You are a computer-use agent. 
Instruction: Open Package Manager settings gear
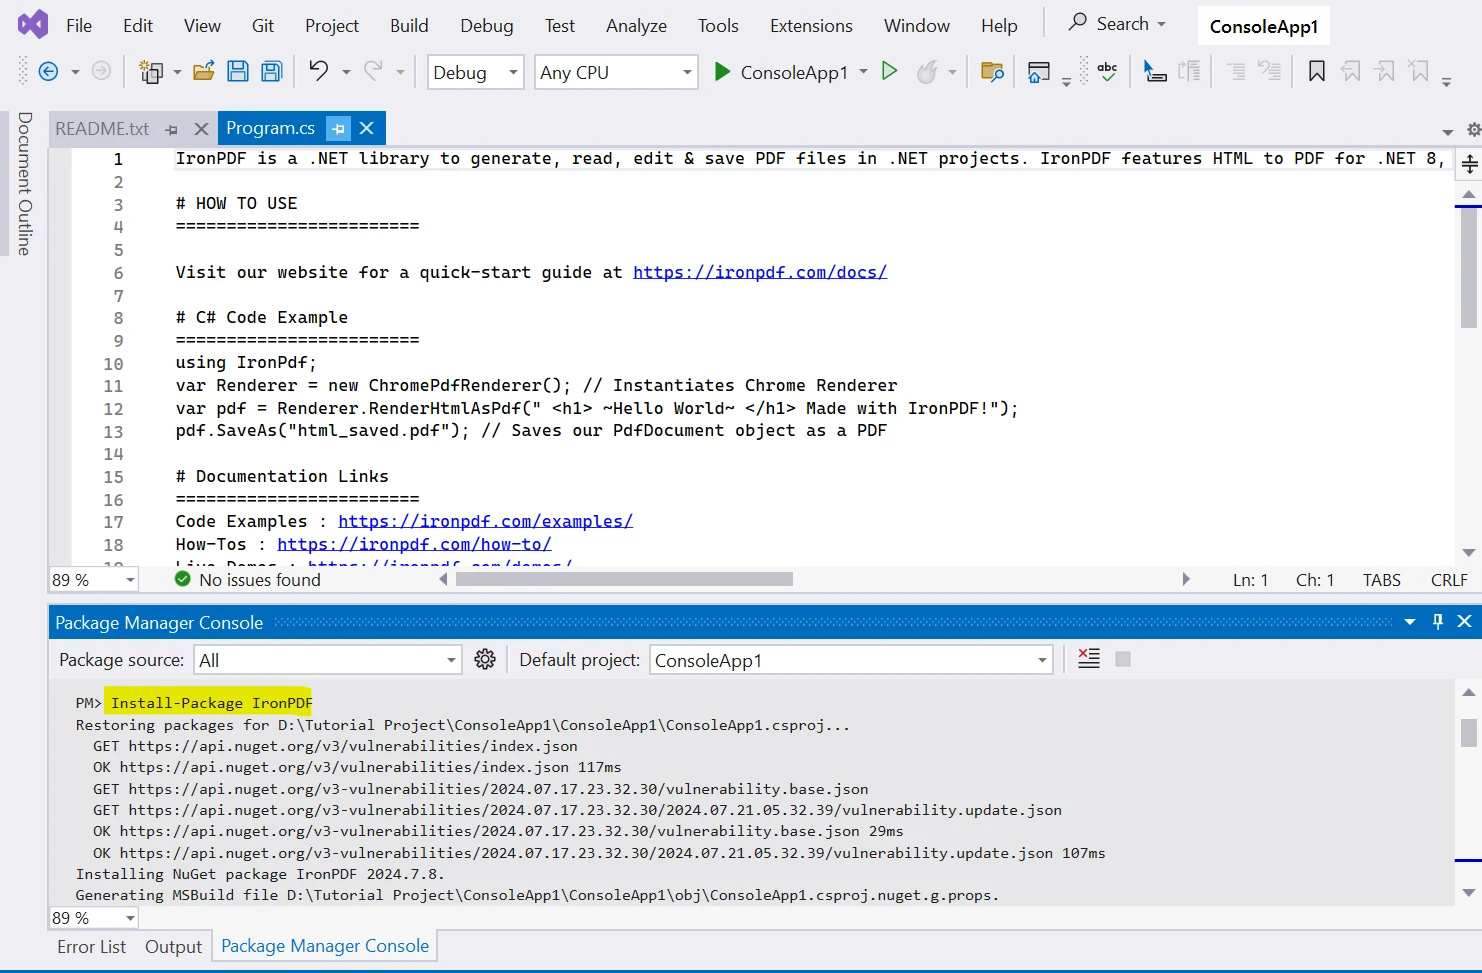click(x=485, y=659)
